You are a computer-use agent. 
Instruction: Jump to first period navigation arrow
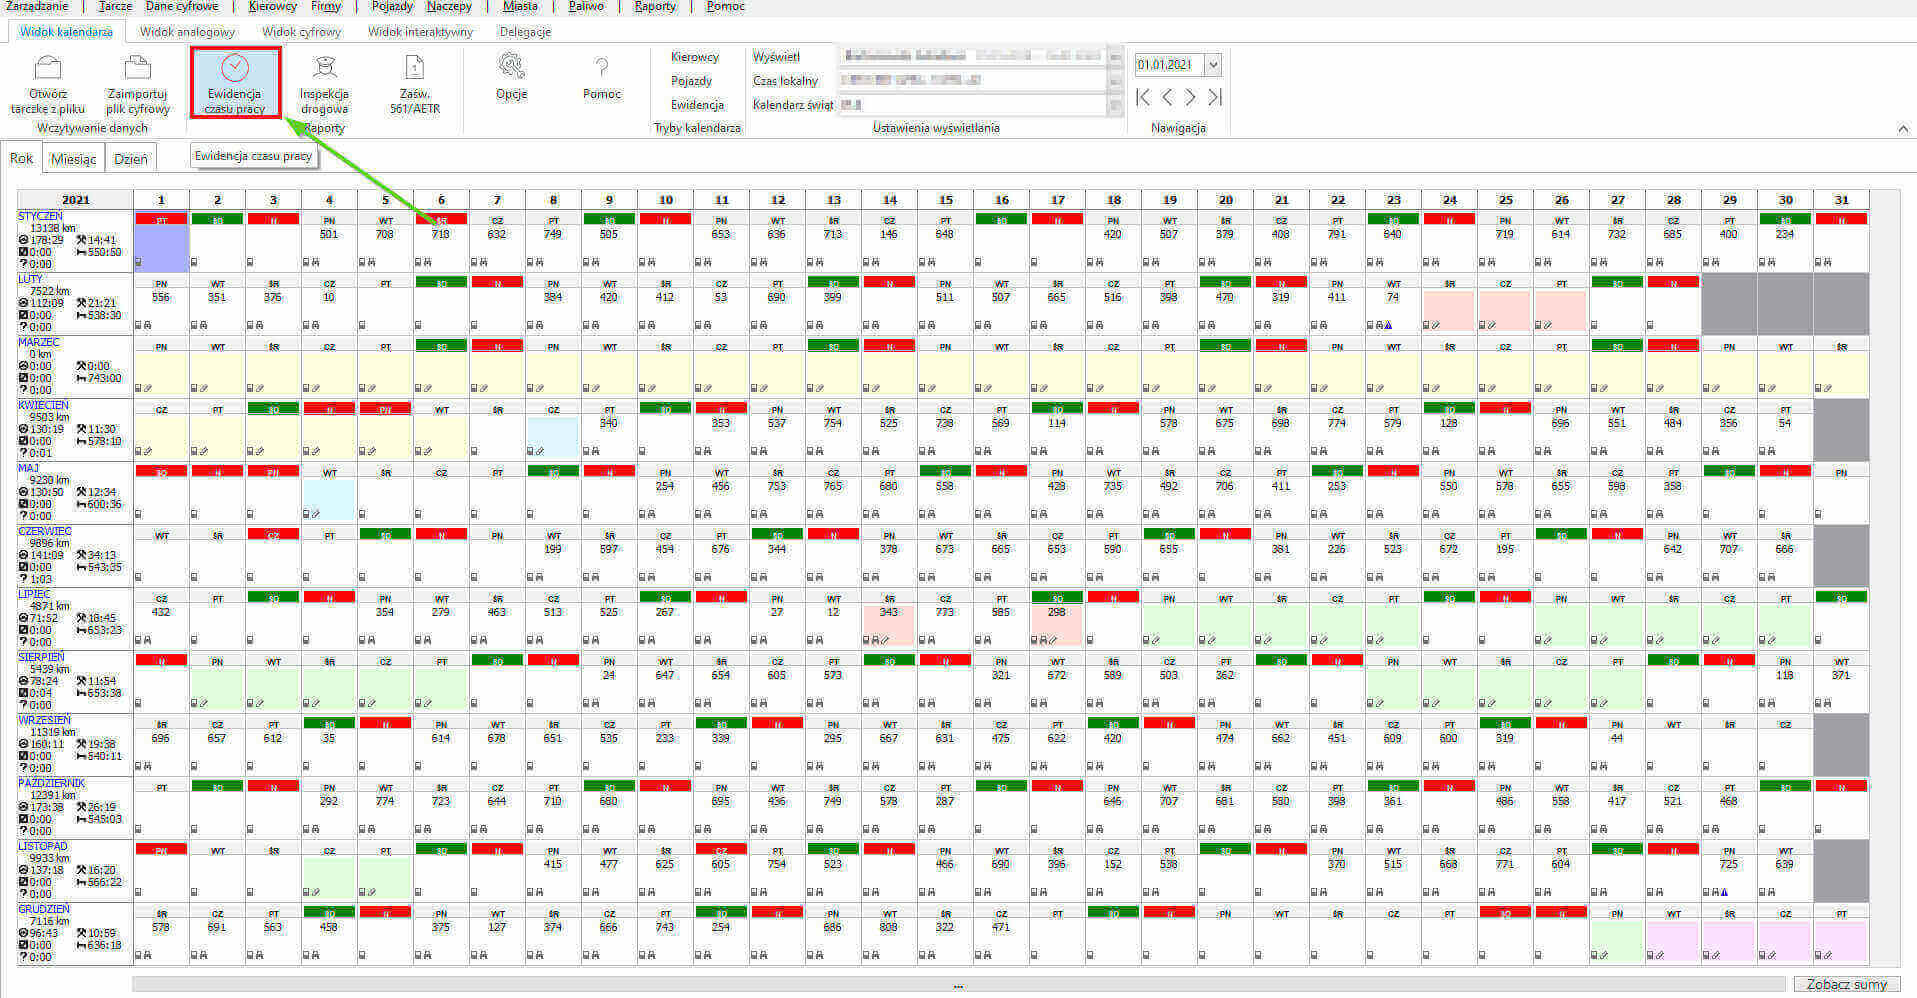coord(1143,97)
